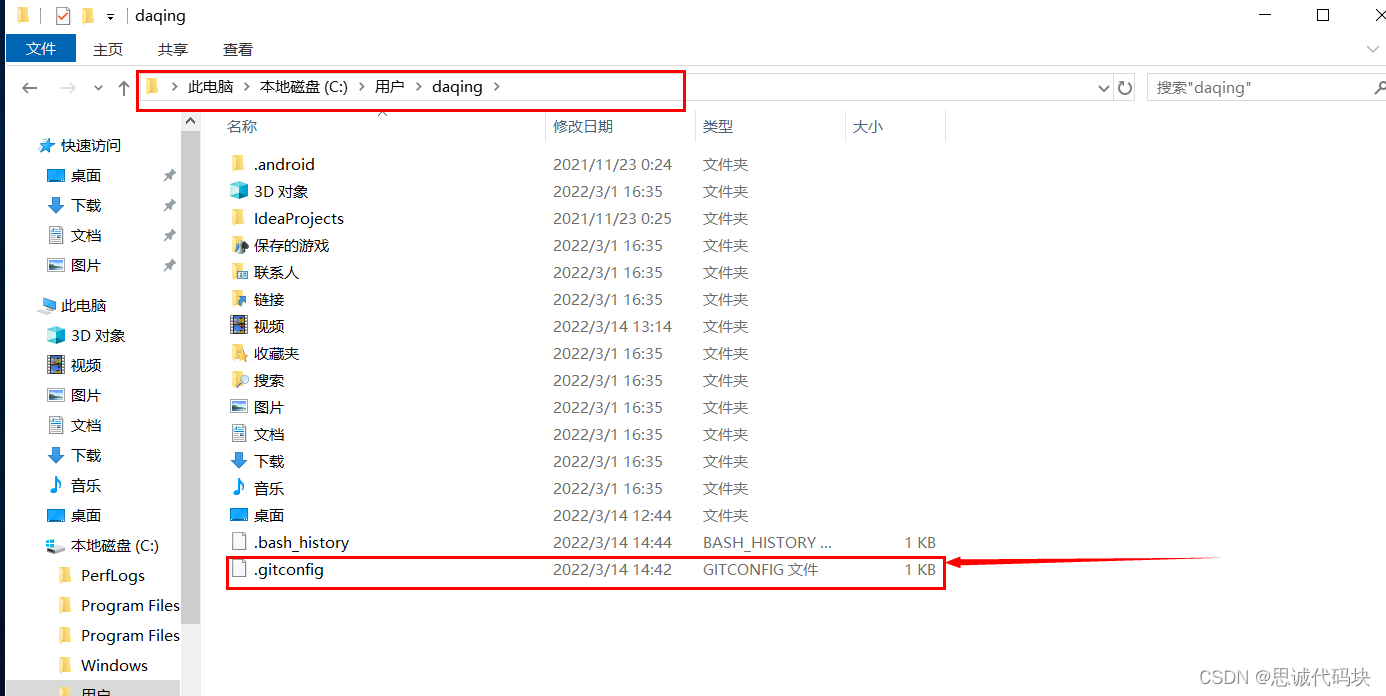Click 此电脑 in the address bar path

tap(210, 87)
